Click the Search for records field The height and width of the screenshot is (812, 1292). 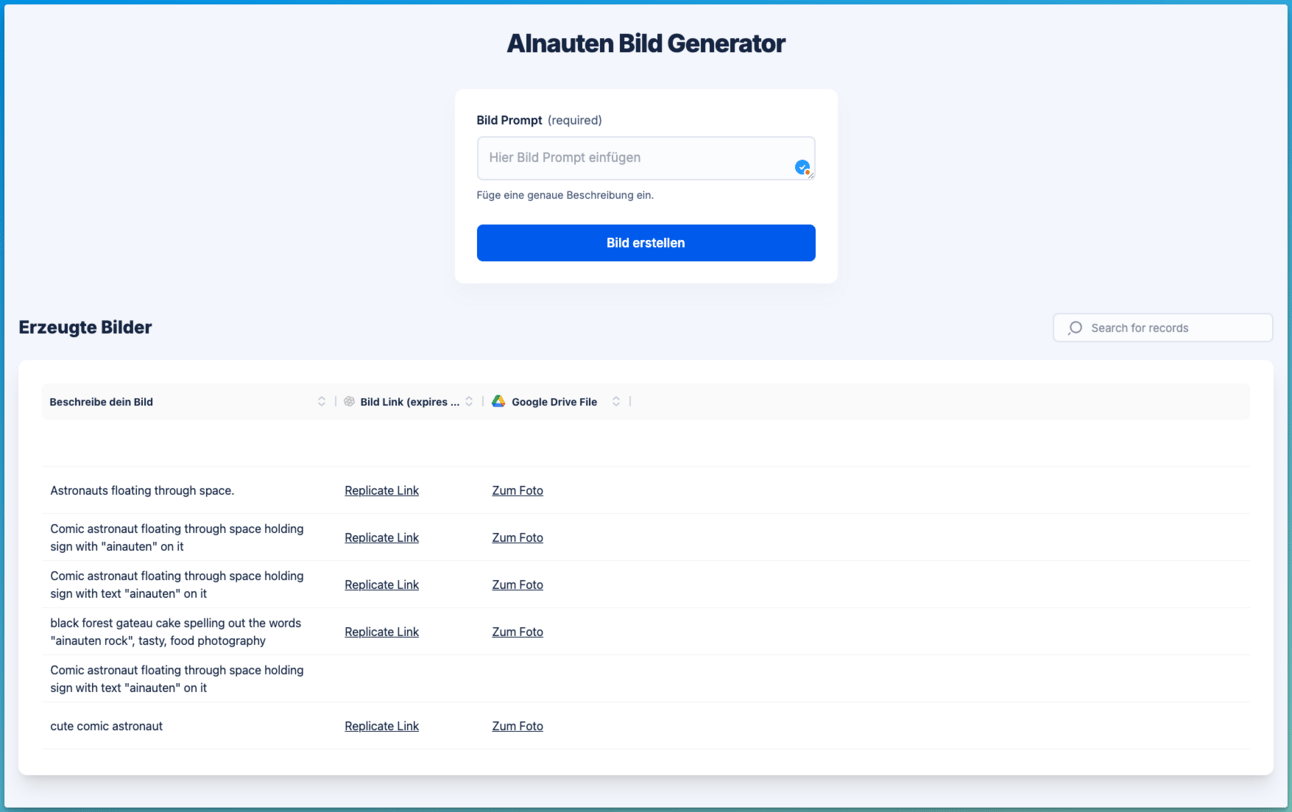(1163, 328)
